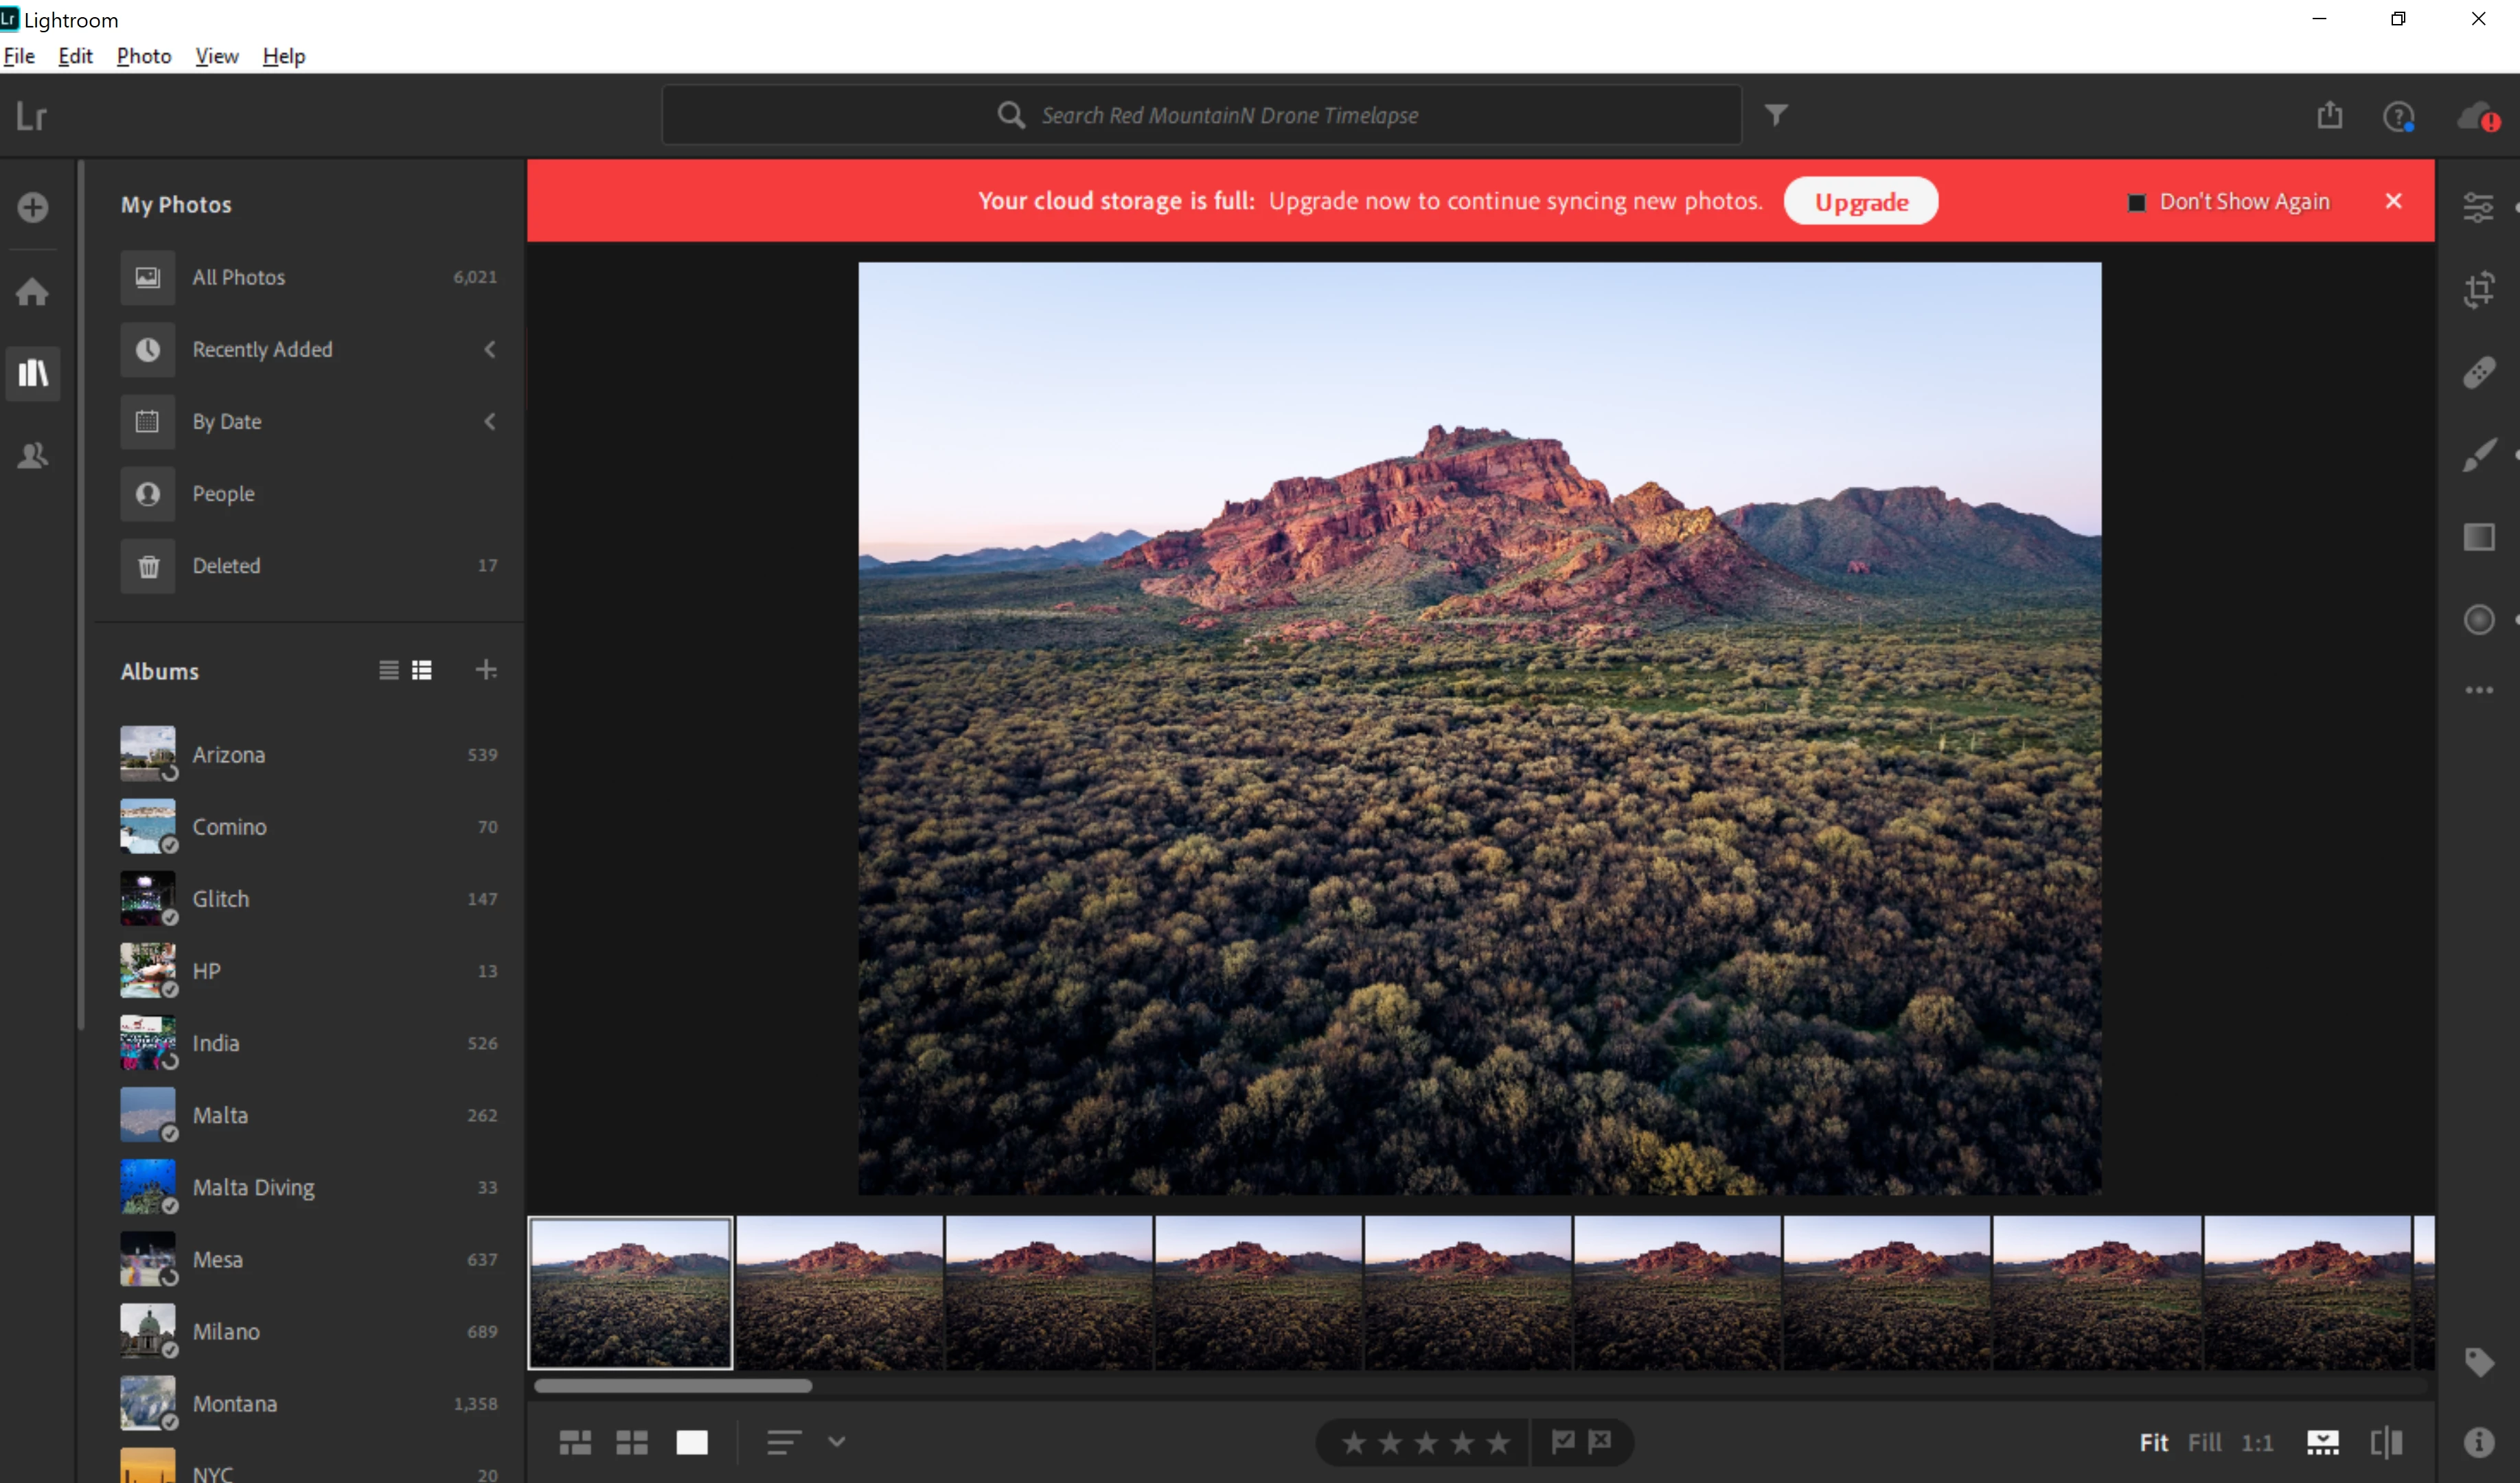This screenshot has width=2520, height=1483.
Task: Set the rating to five stars
Action: click(1498, 1442)
